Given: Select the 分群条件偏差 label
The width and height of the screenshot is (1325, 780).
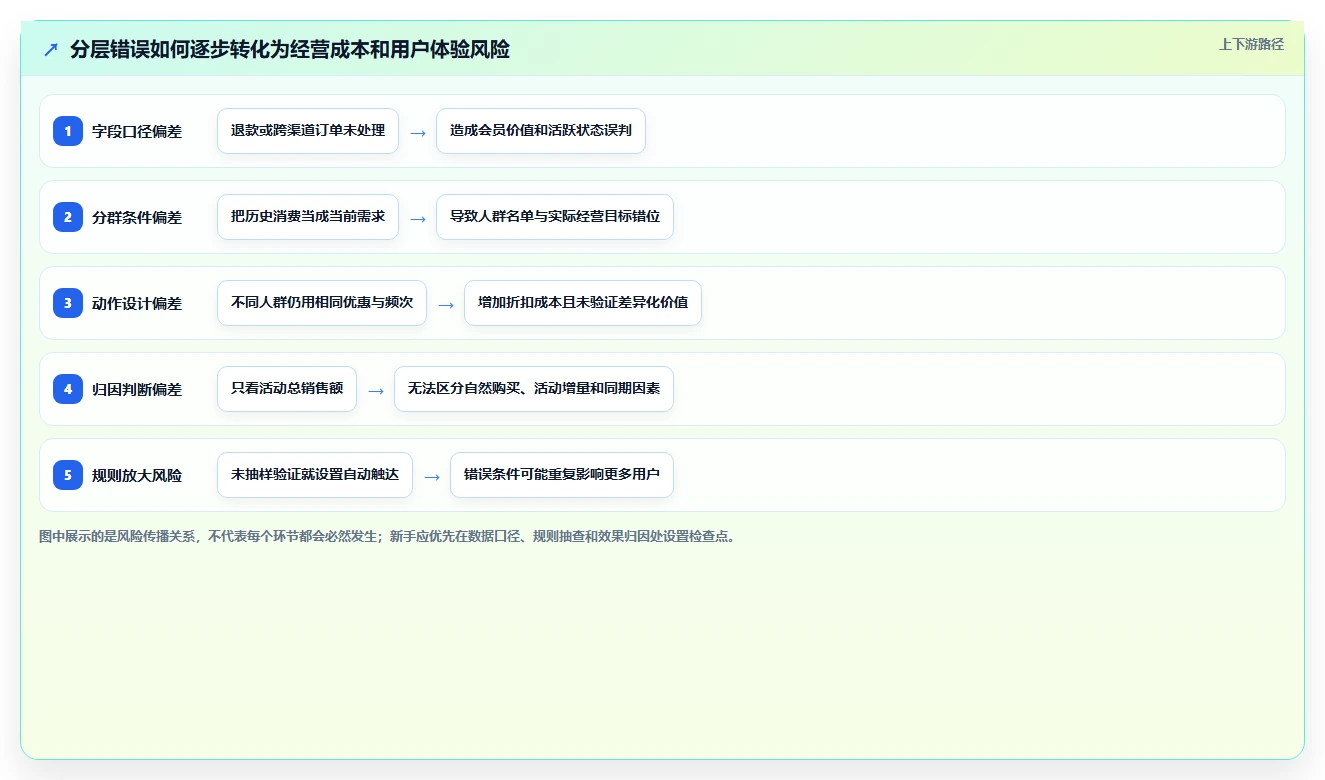Looking at the screenshot, I should pos(137,217).
